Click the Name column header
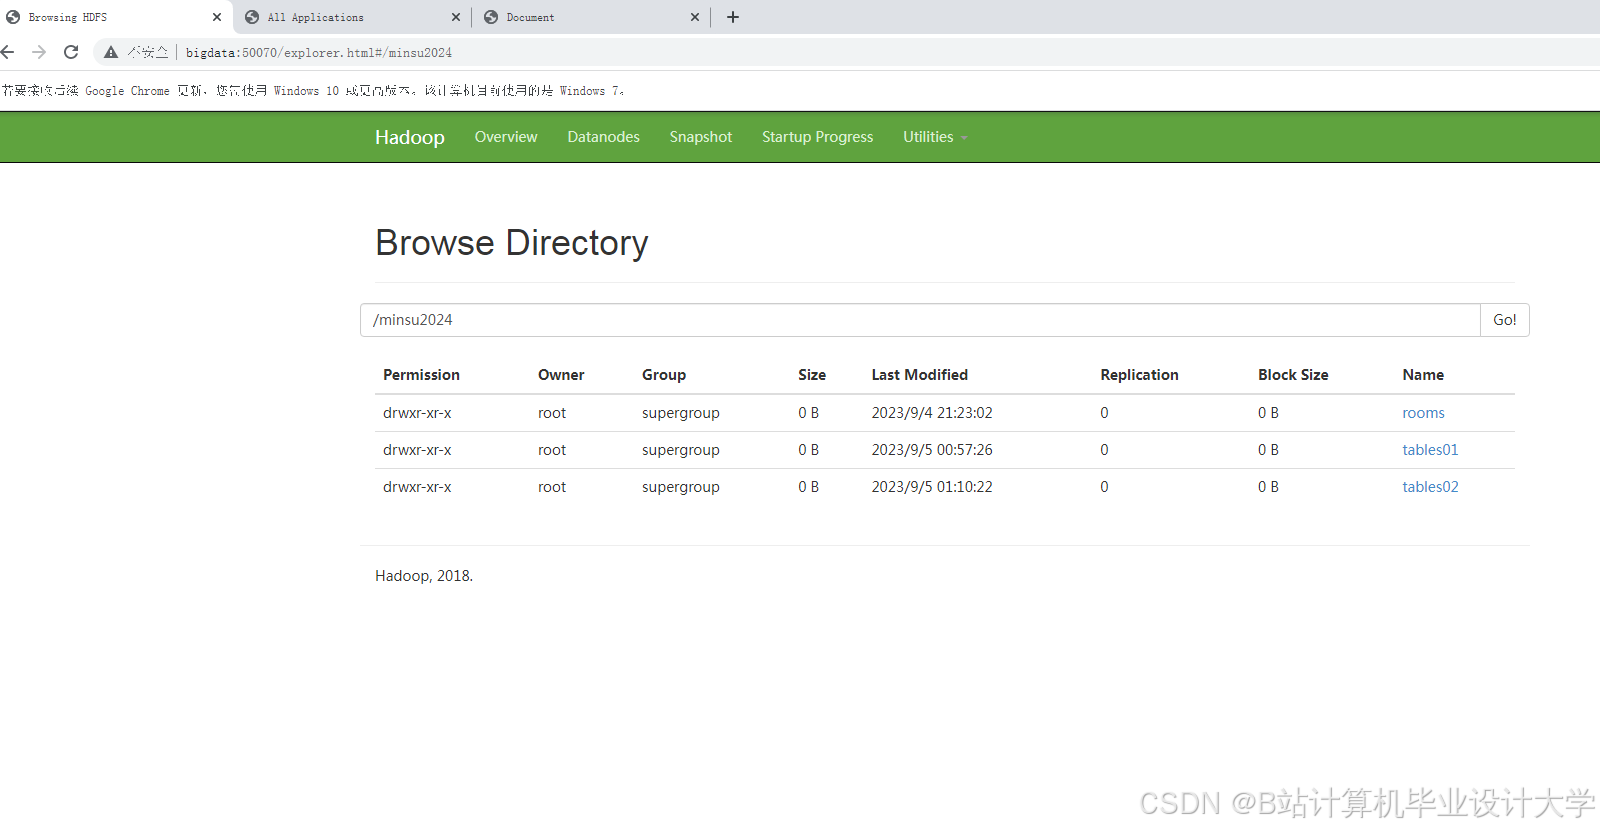1600x831 pixels. (1423, 375)
